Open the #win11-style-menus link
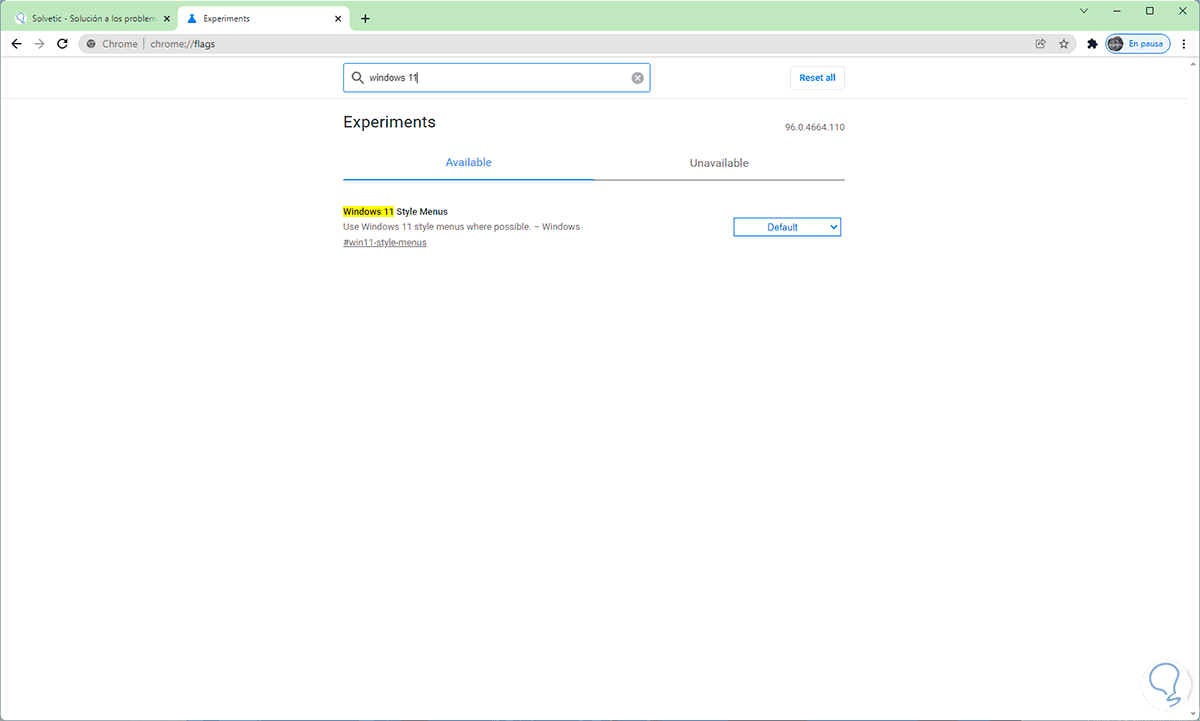Viewport: 1200px width, 721px height. (385, 242)
